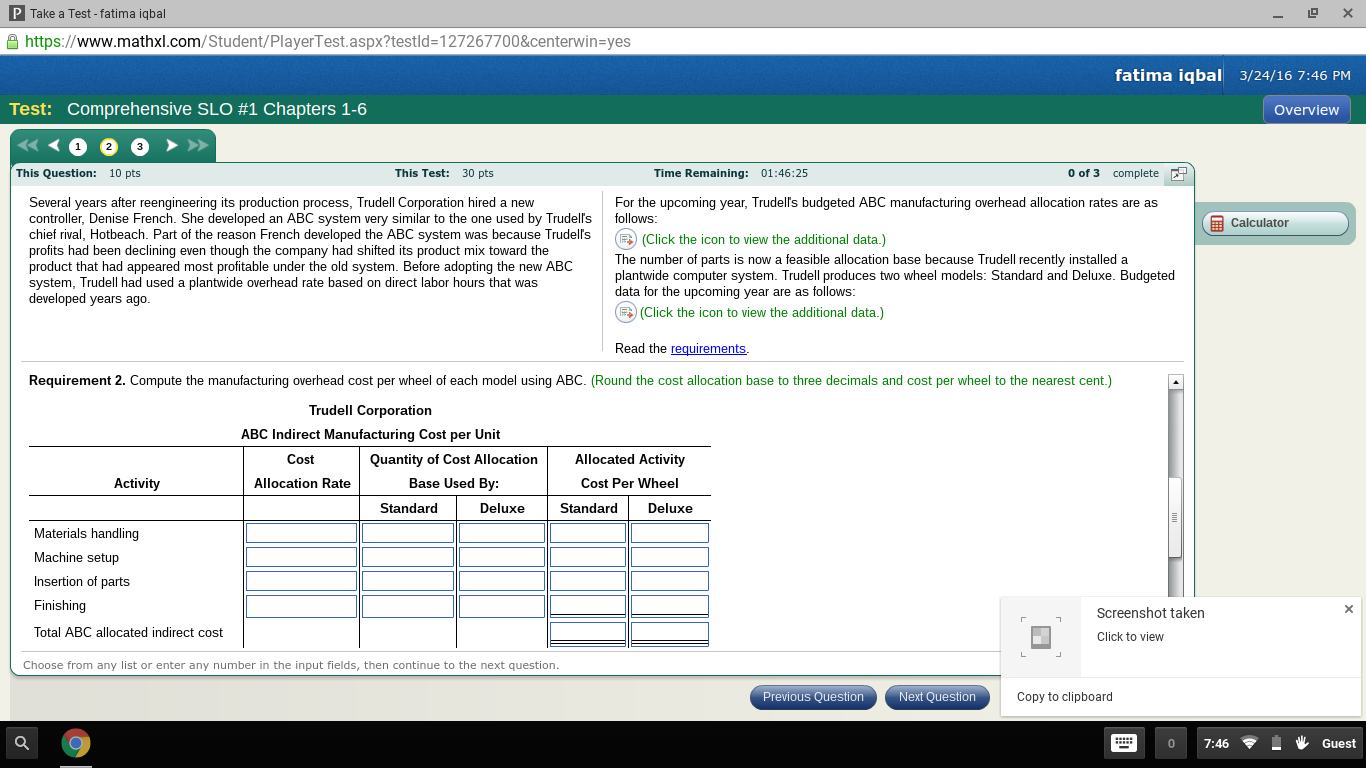
Task: Open the Chrome browser from the taskbar
Action: (75, 743)
